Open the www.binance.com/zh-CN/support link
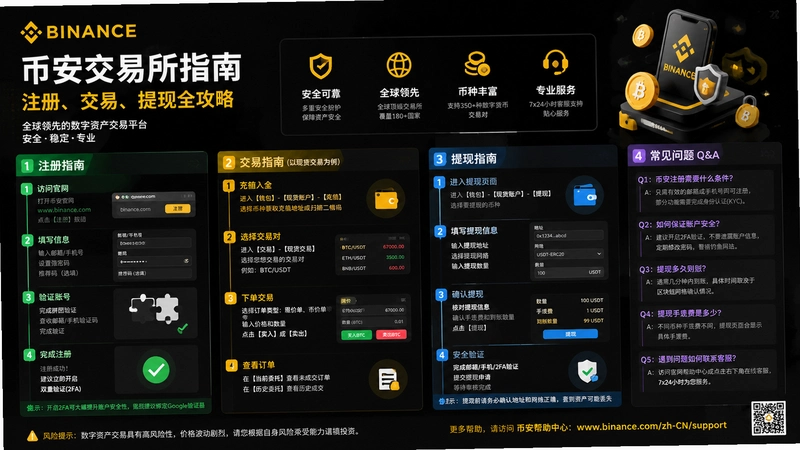 (652, 426)
